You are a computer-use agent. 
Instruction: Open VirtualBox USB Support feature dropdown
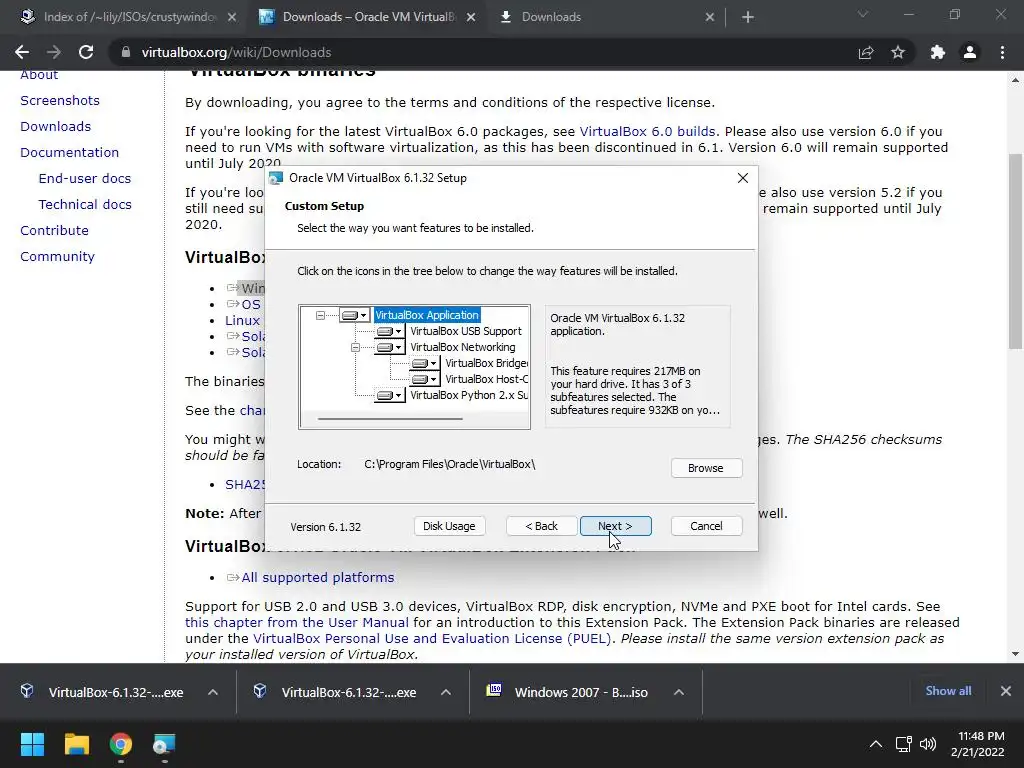pos(390,331)
